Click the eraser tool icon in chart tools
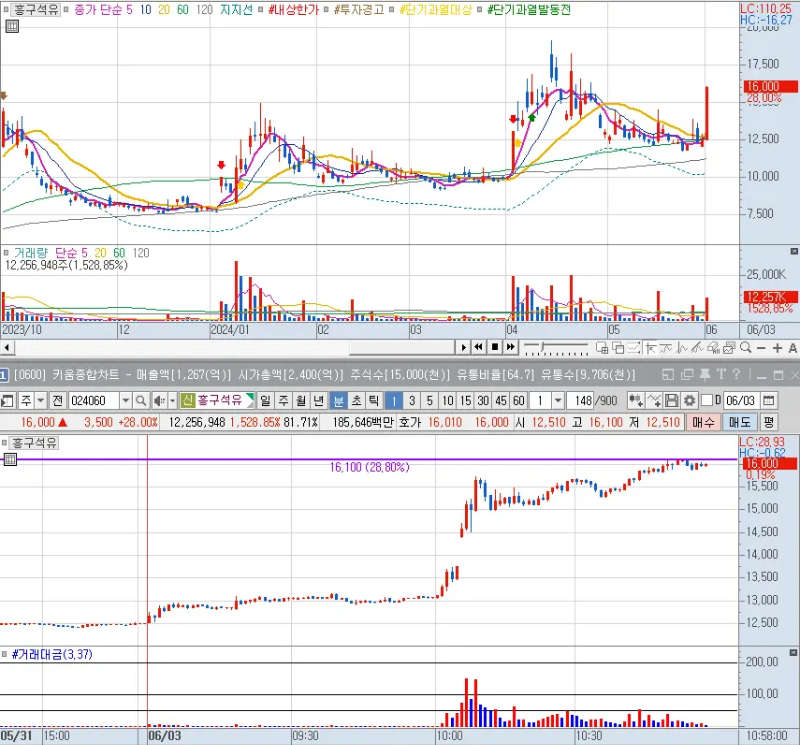This screenshot has height=745, width=800. point(713,348)
